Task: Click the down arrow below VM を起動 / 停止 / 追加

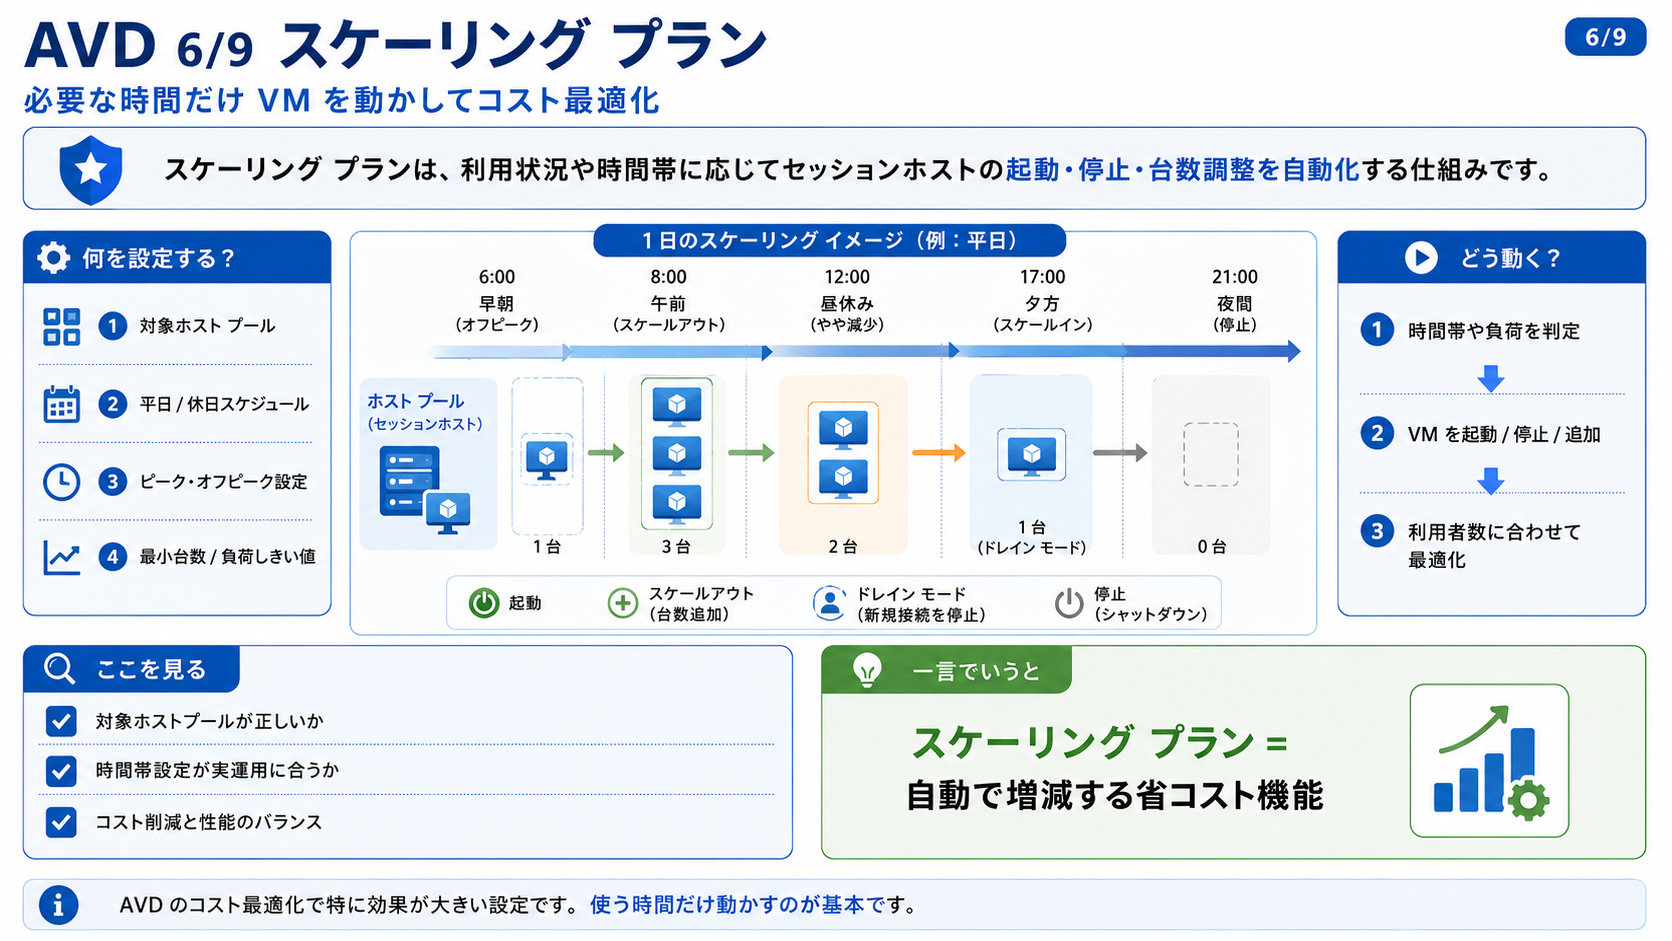Action: (1491, 481)
